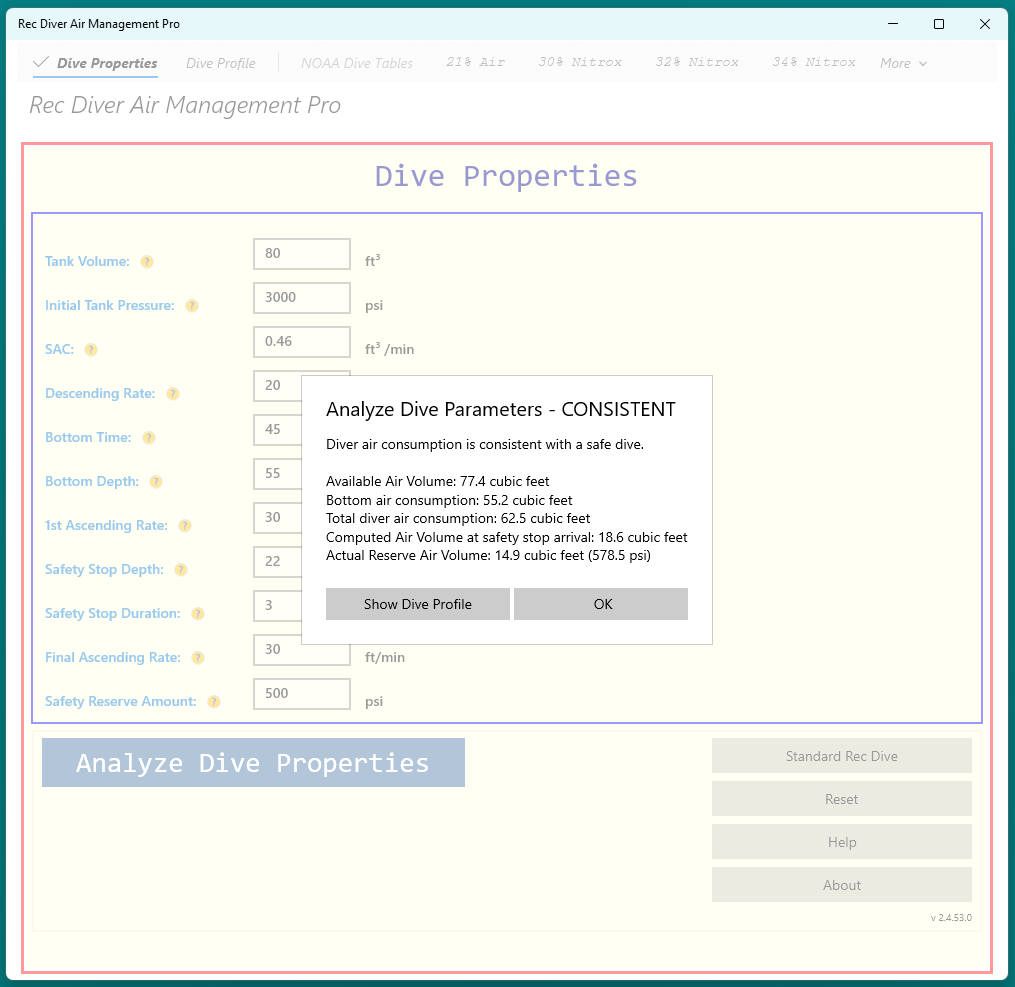
Task: Click help icon next to Initial Tank Pressure
Action: coord(192,305)
